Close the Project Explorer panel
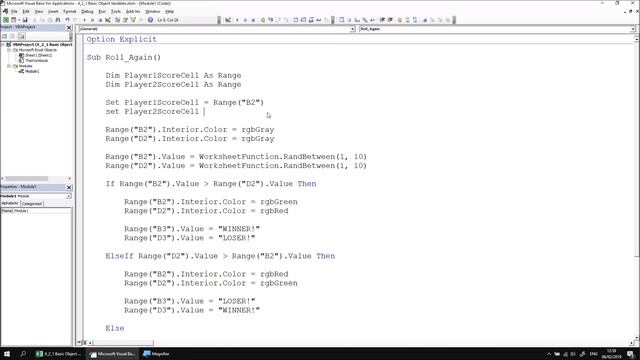This screenshot has height=360, width=640. pyautogui.click(x=69, y=27)
